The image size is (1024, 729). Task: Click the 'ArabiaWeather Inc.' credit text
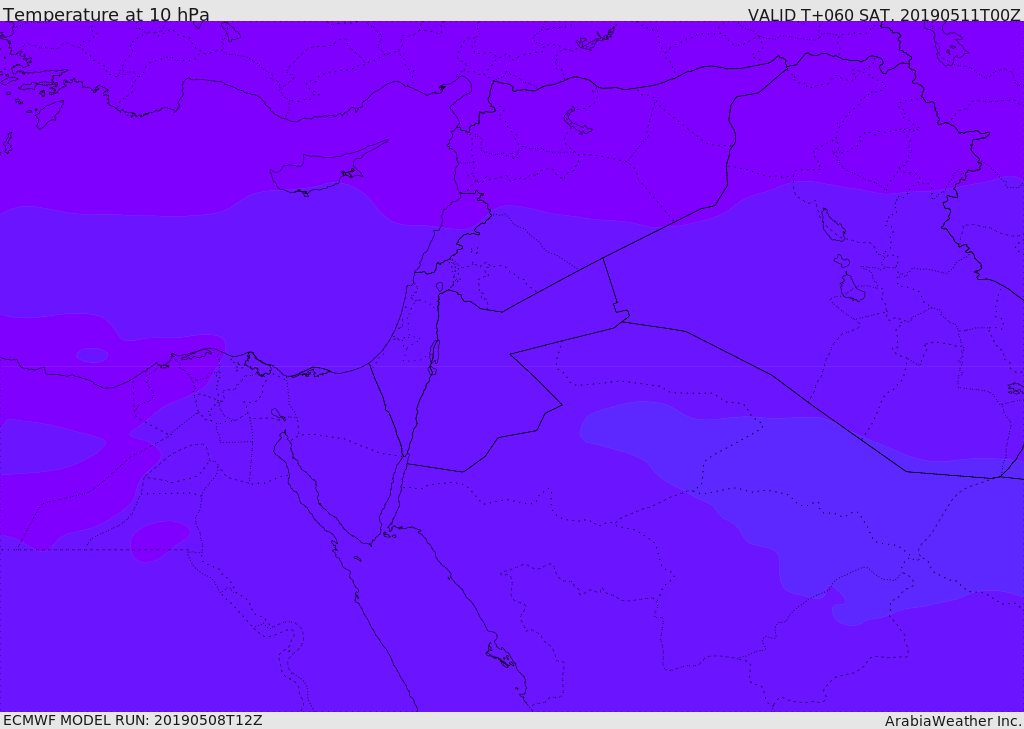pos(953,721)
